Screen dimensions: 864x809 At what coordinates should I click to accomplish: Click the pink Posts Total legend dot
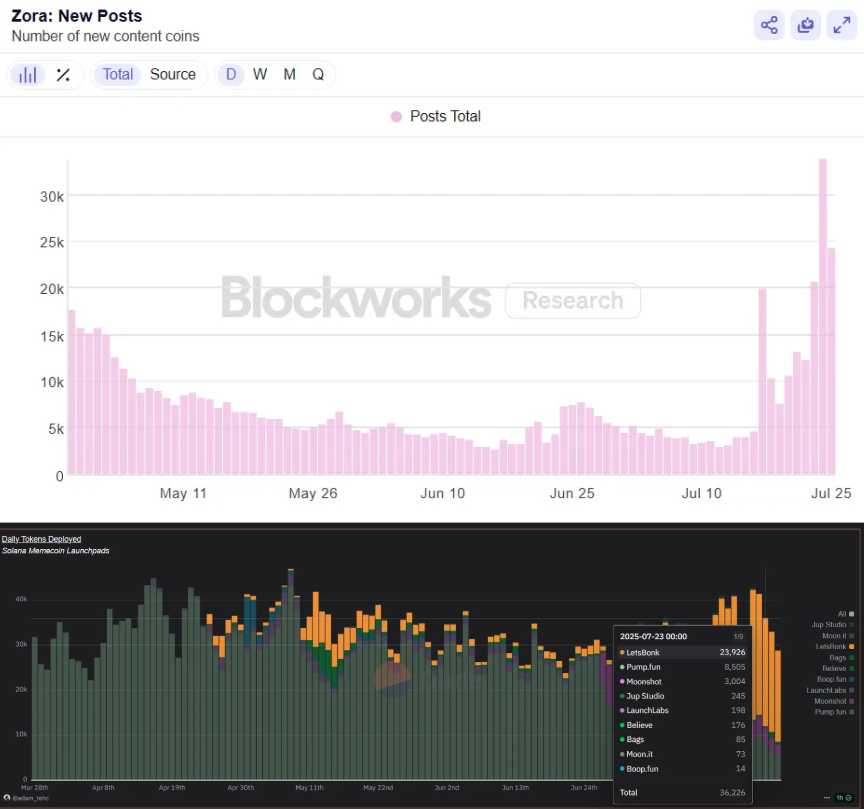pos(397,116)
